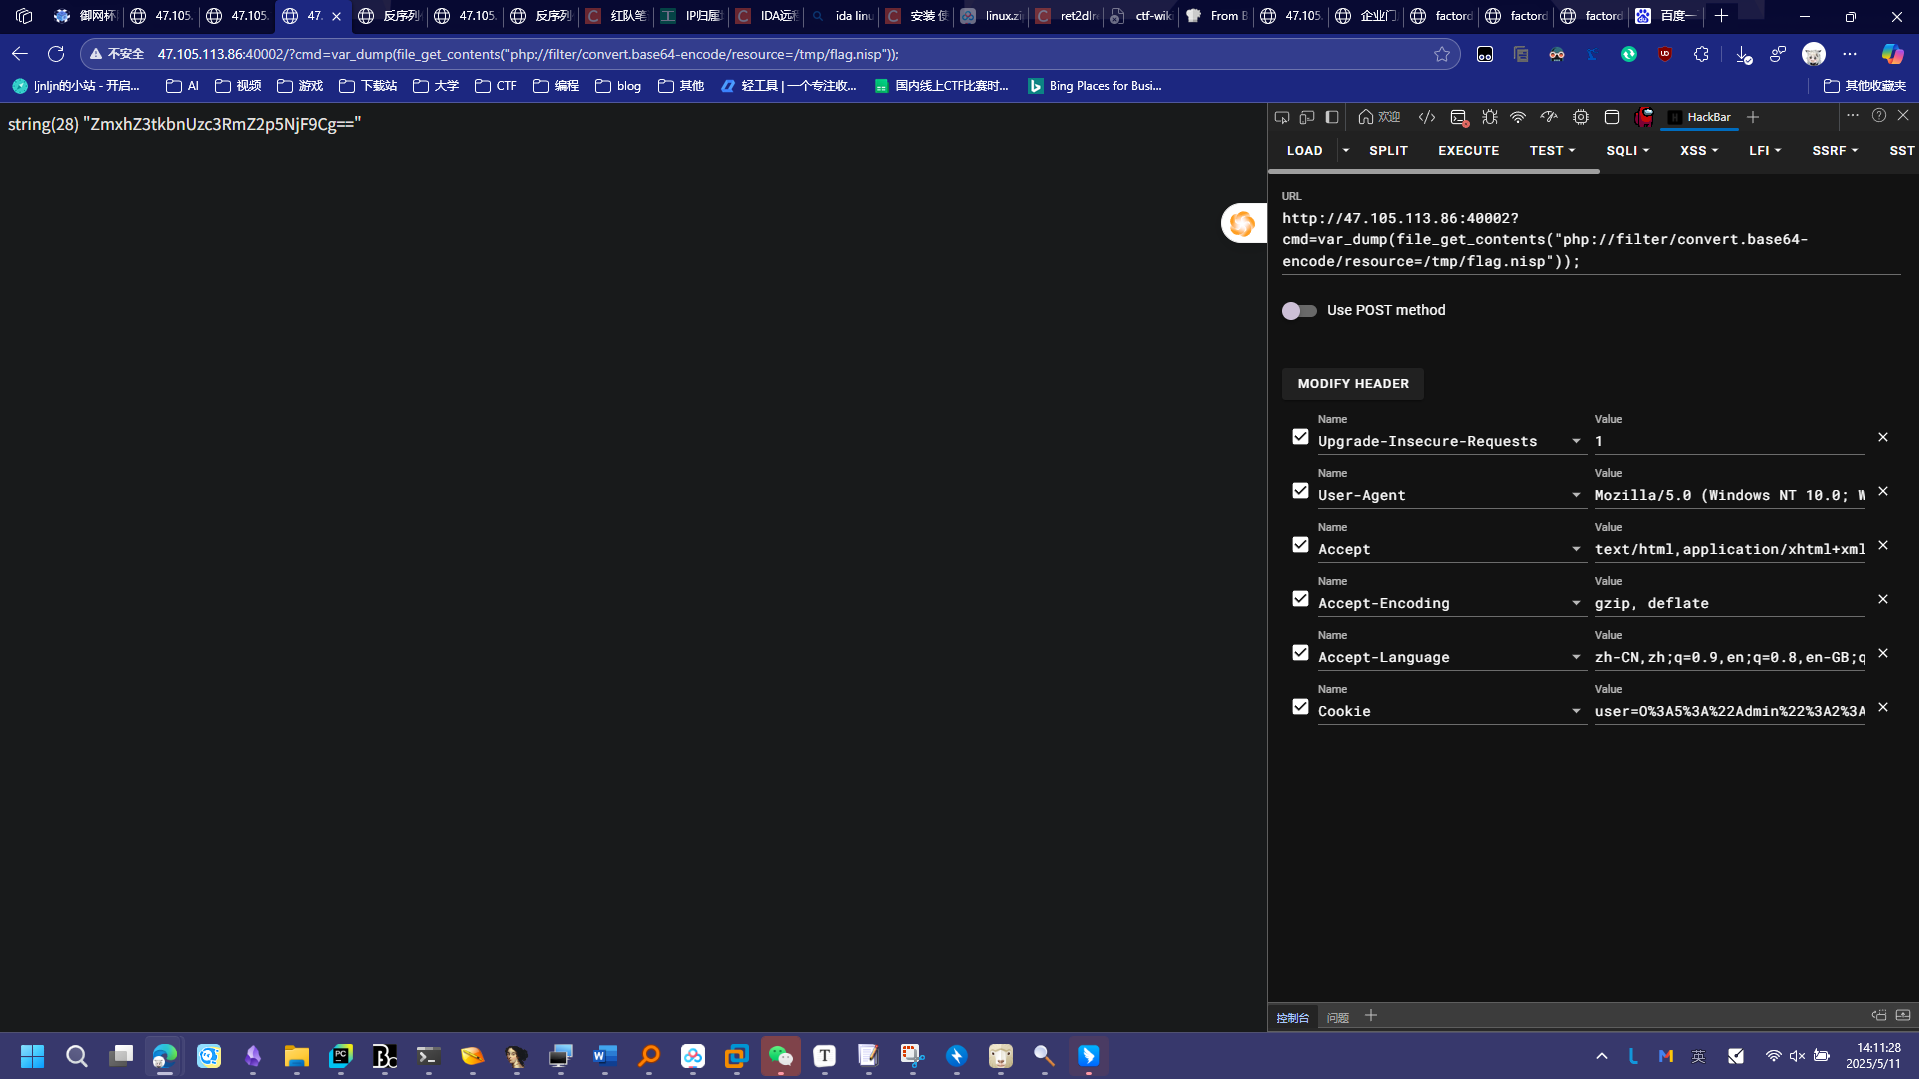Open DevTools more options ellipsis
Viewport: 1919px width, 1079px height.
tap(1853, 116)
